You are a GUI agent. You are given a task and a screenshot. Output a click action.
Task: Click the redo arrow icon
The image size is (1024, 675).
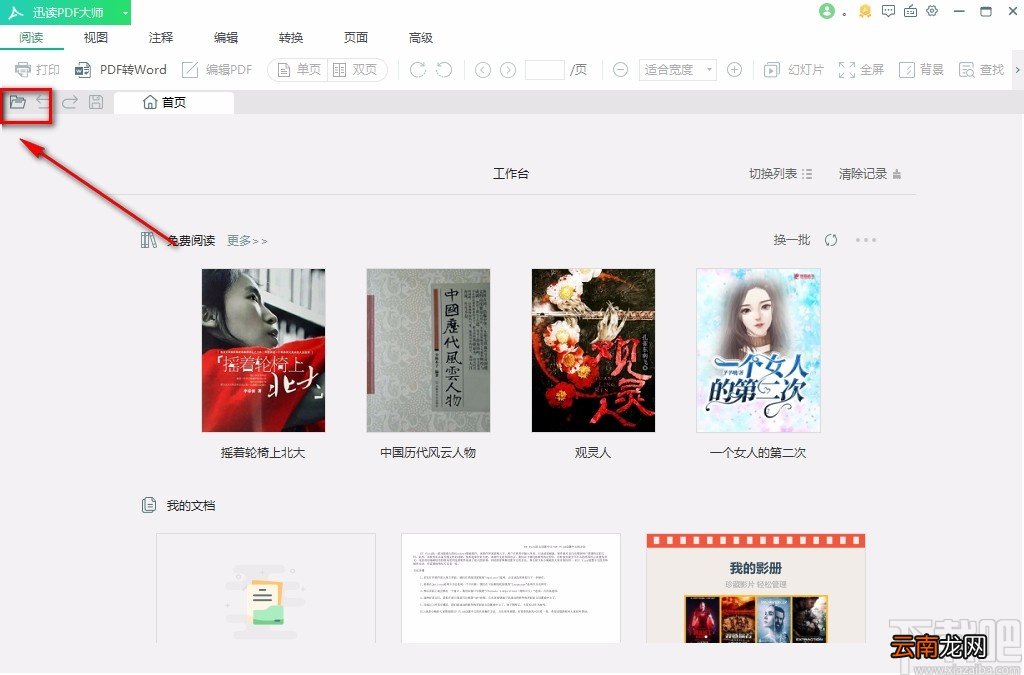(70, 102)
